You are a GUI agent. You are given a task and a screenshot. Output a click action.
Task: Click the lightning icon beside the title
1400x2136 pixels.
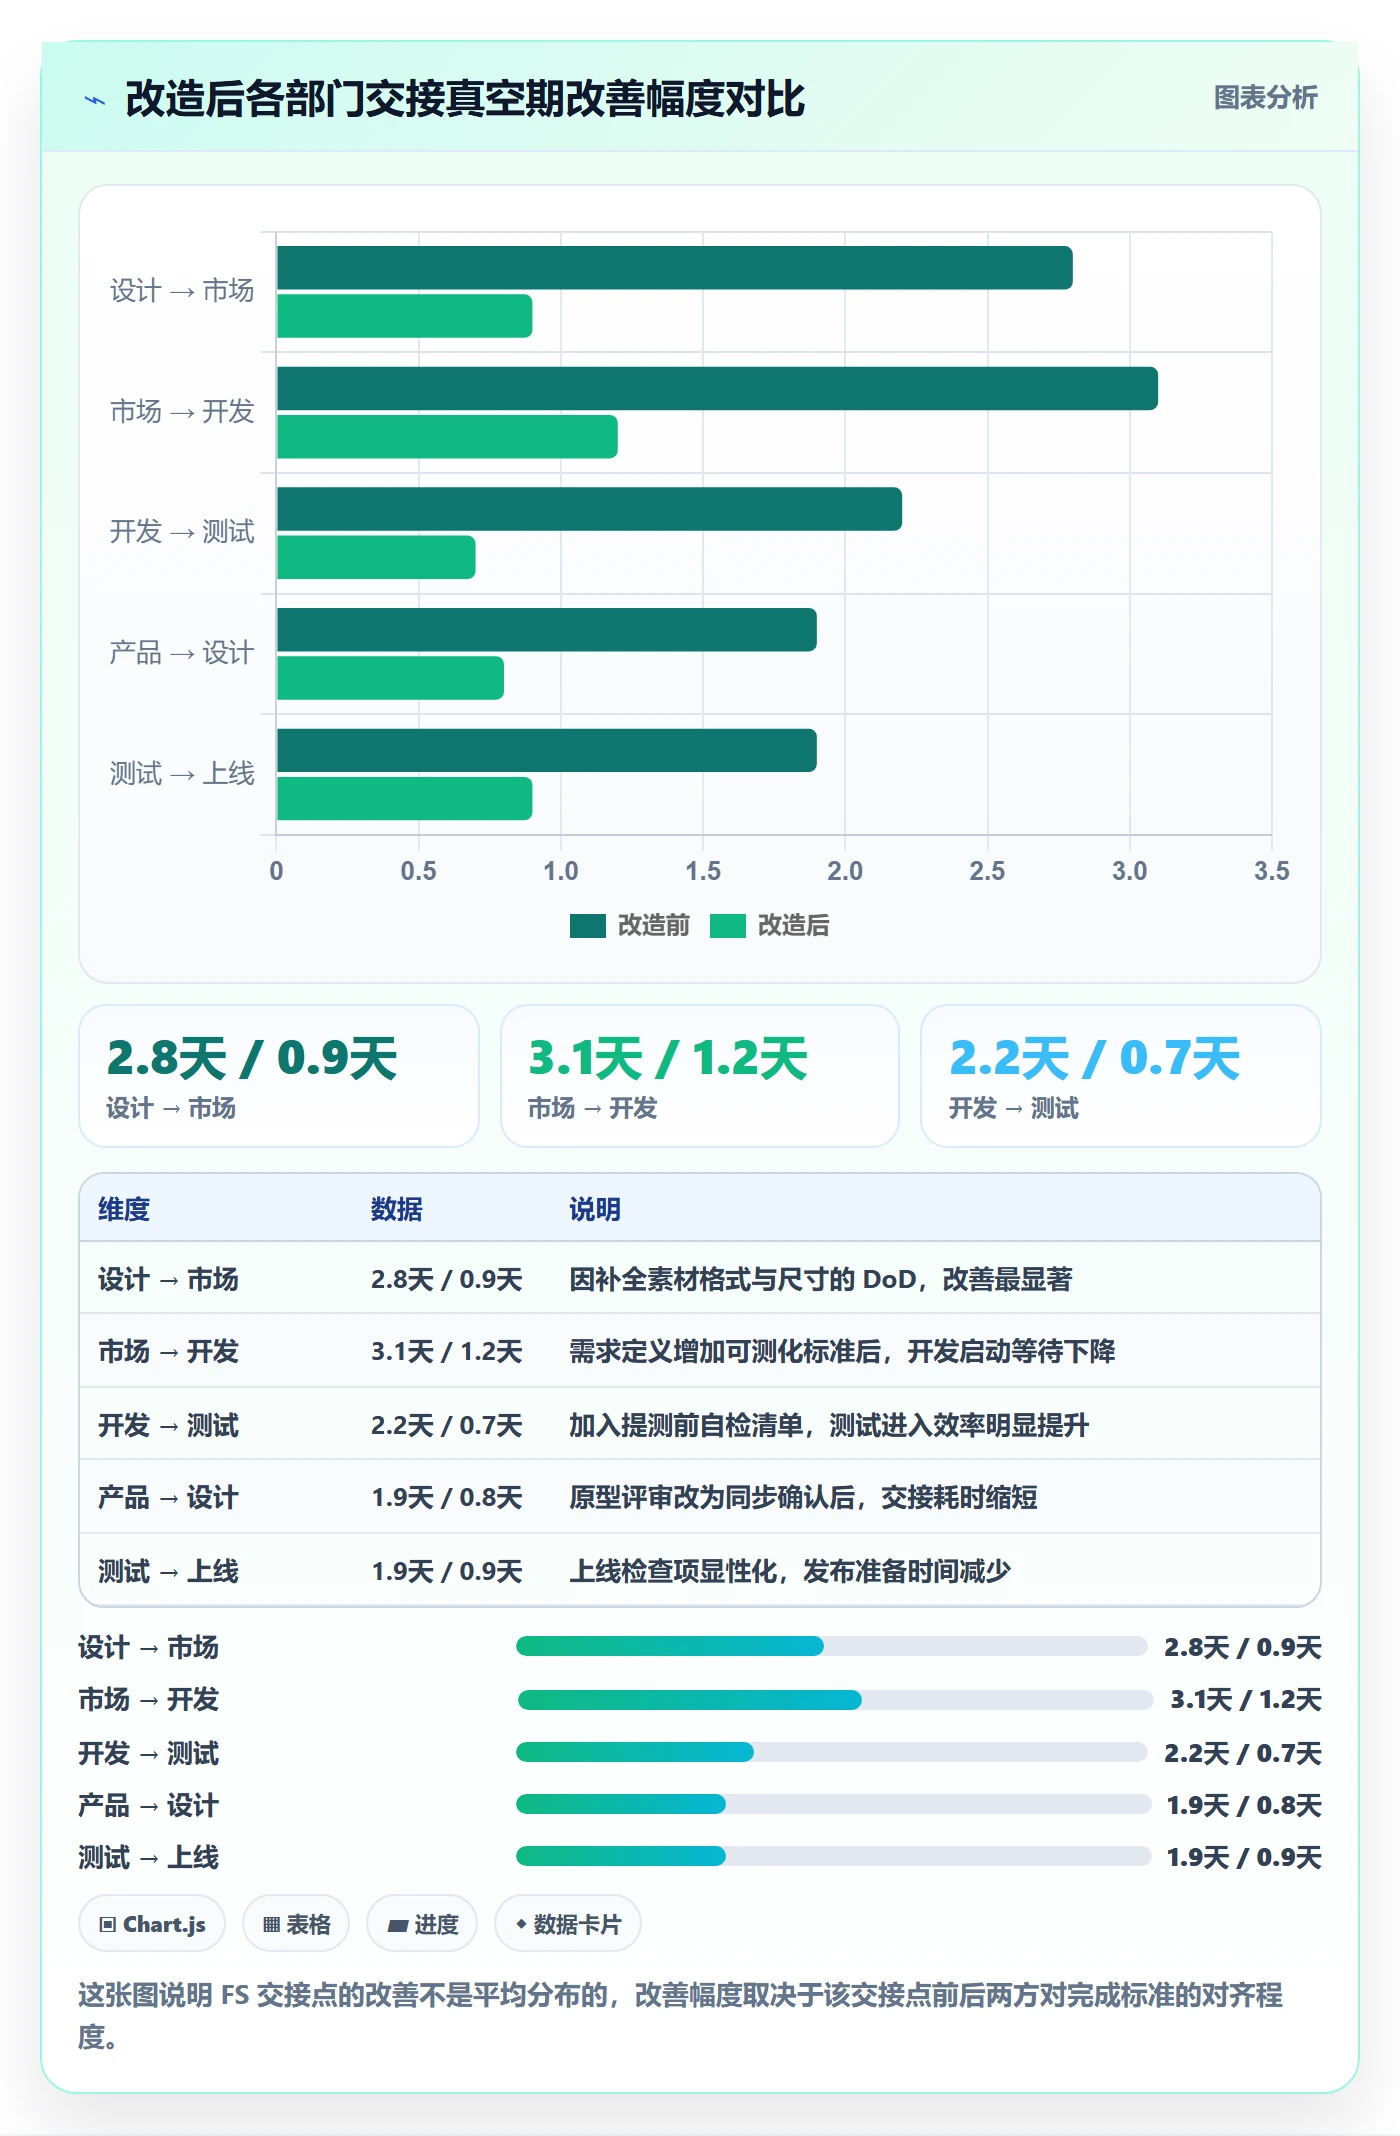pyautogui.click(x=95, y=100)
